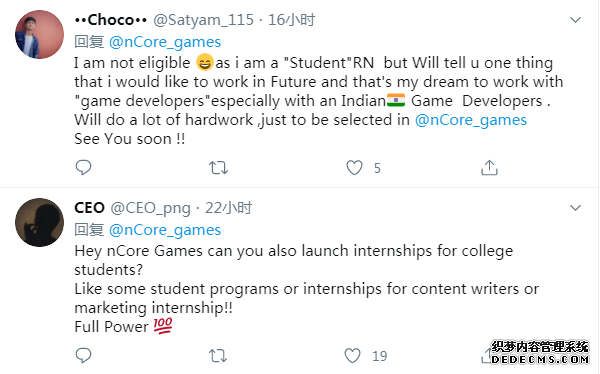Open more options chevron on Choco's tweet
The height and width of the screenshot is (374, 600).
tap(575, 20)
